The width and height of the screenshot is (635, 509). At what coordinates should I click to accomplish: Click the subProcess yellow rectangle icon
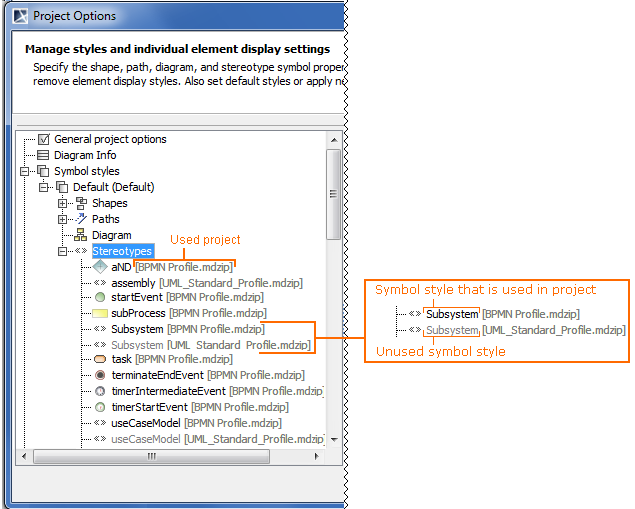[x=100, y=313]
